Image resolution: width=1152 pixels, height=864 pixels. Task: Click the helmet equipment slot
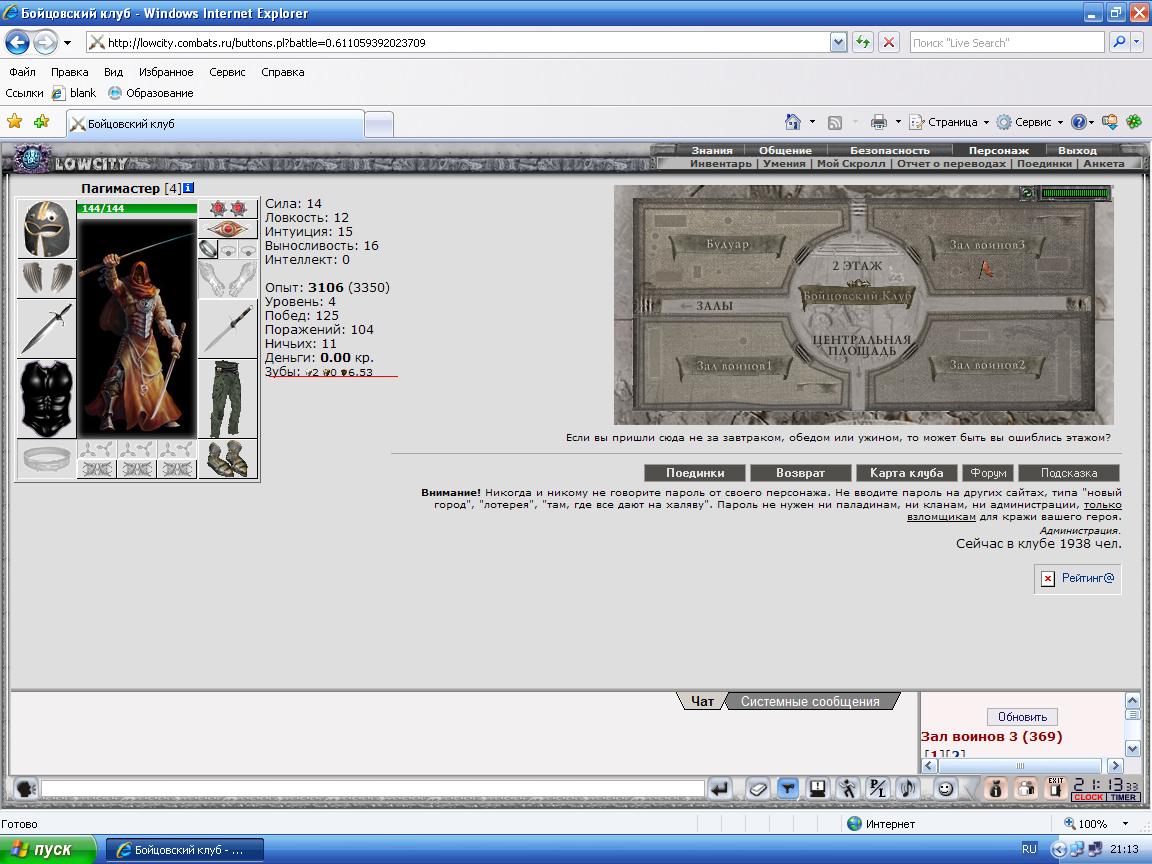(x=46, y=229)
